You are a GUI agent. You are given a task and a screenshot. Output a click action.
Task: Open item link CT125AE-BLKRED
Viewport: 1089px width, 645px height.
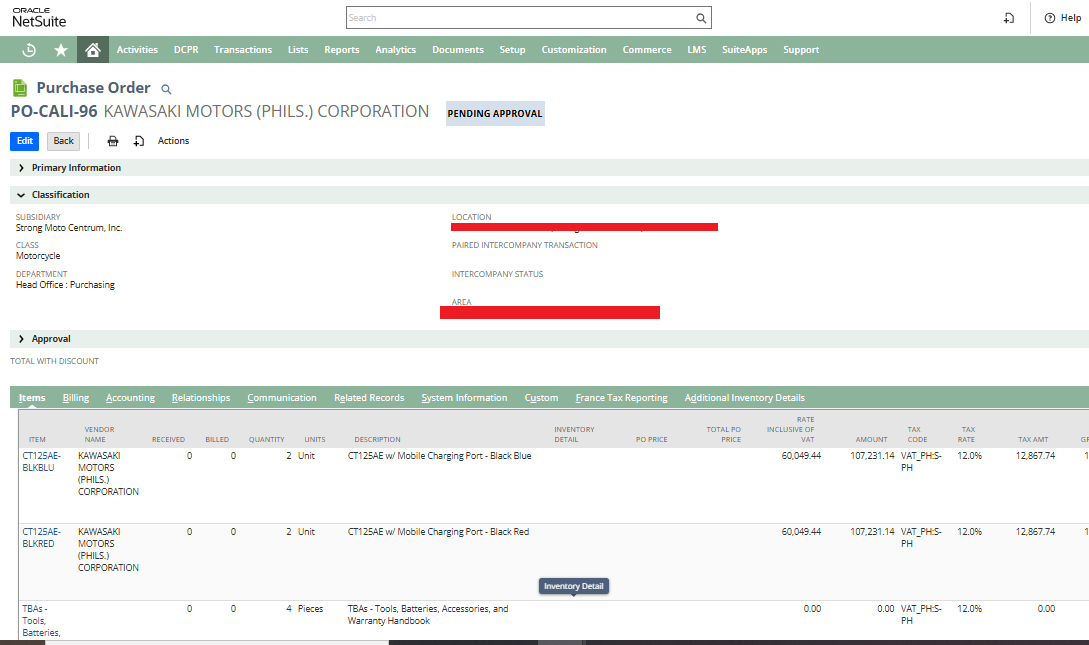coord(42,537)
